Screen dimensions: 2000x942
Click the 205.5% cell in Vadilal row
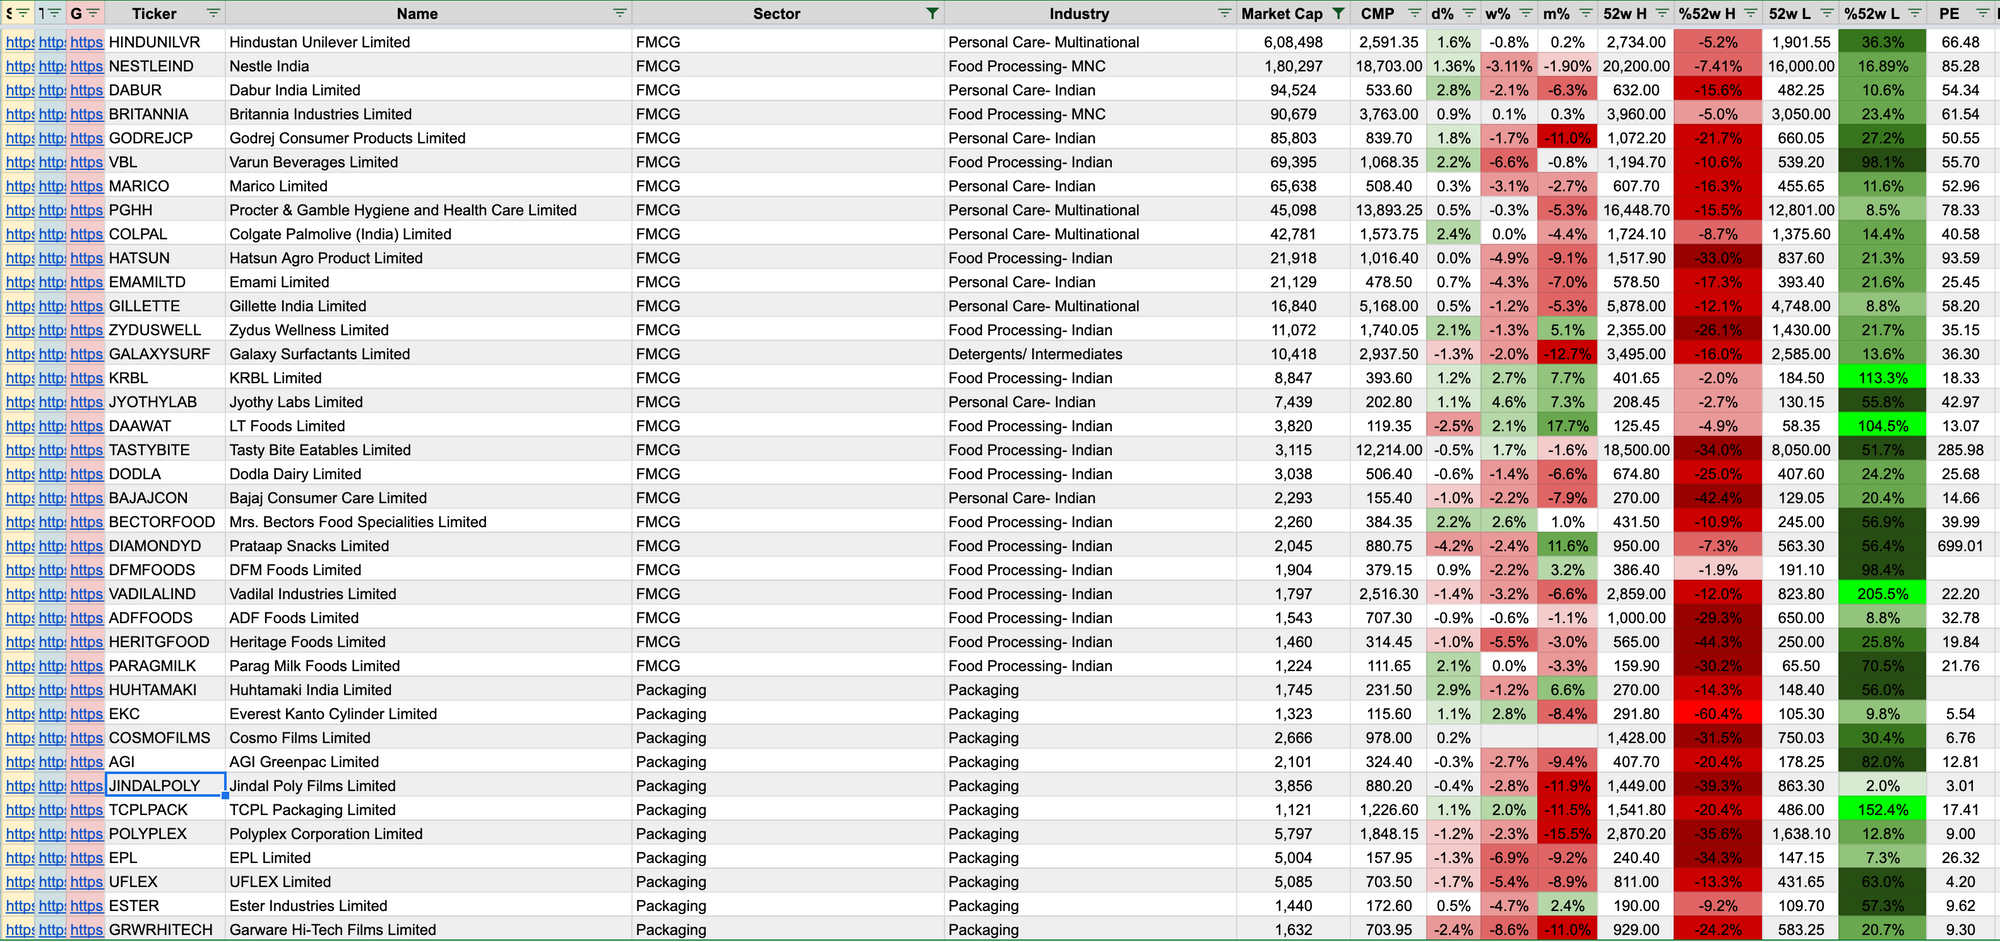[1883, 594]
